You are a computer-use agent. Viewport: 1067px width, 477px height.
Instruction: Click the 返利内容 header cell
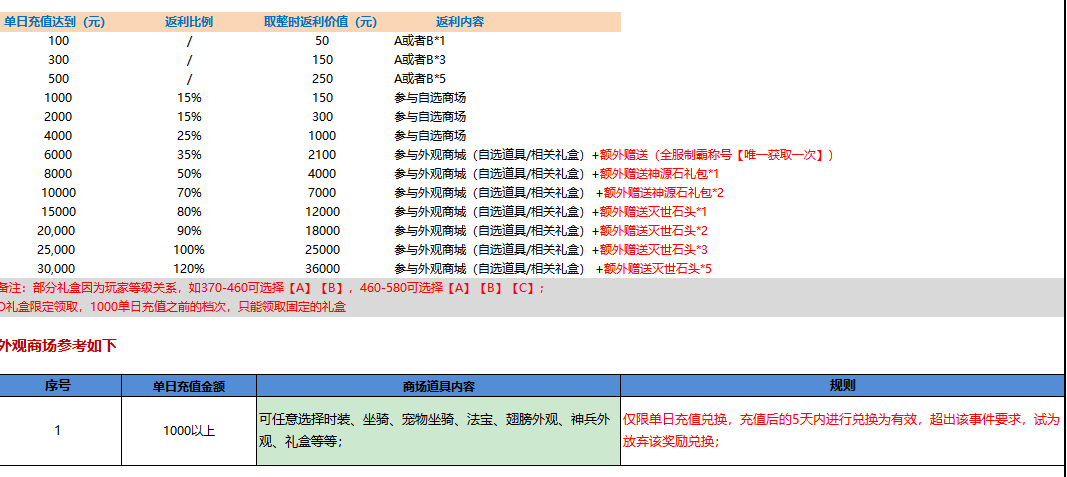[460, 22]
